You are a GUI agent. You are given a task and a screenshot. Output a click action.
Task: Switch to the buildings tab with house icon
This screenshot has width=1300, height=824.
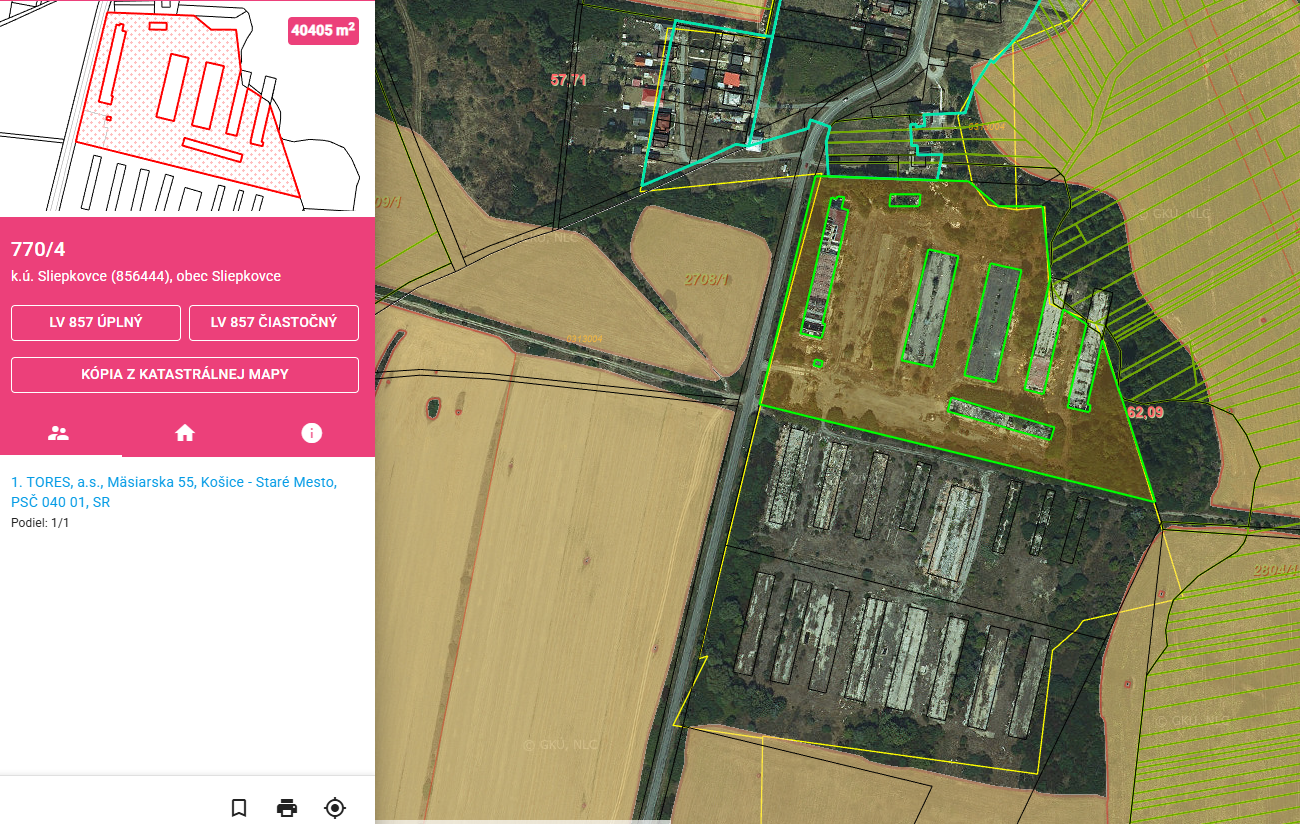click(x=185, y=433)
